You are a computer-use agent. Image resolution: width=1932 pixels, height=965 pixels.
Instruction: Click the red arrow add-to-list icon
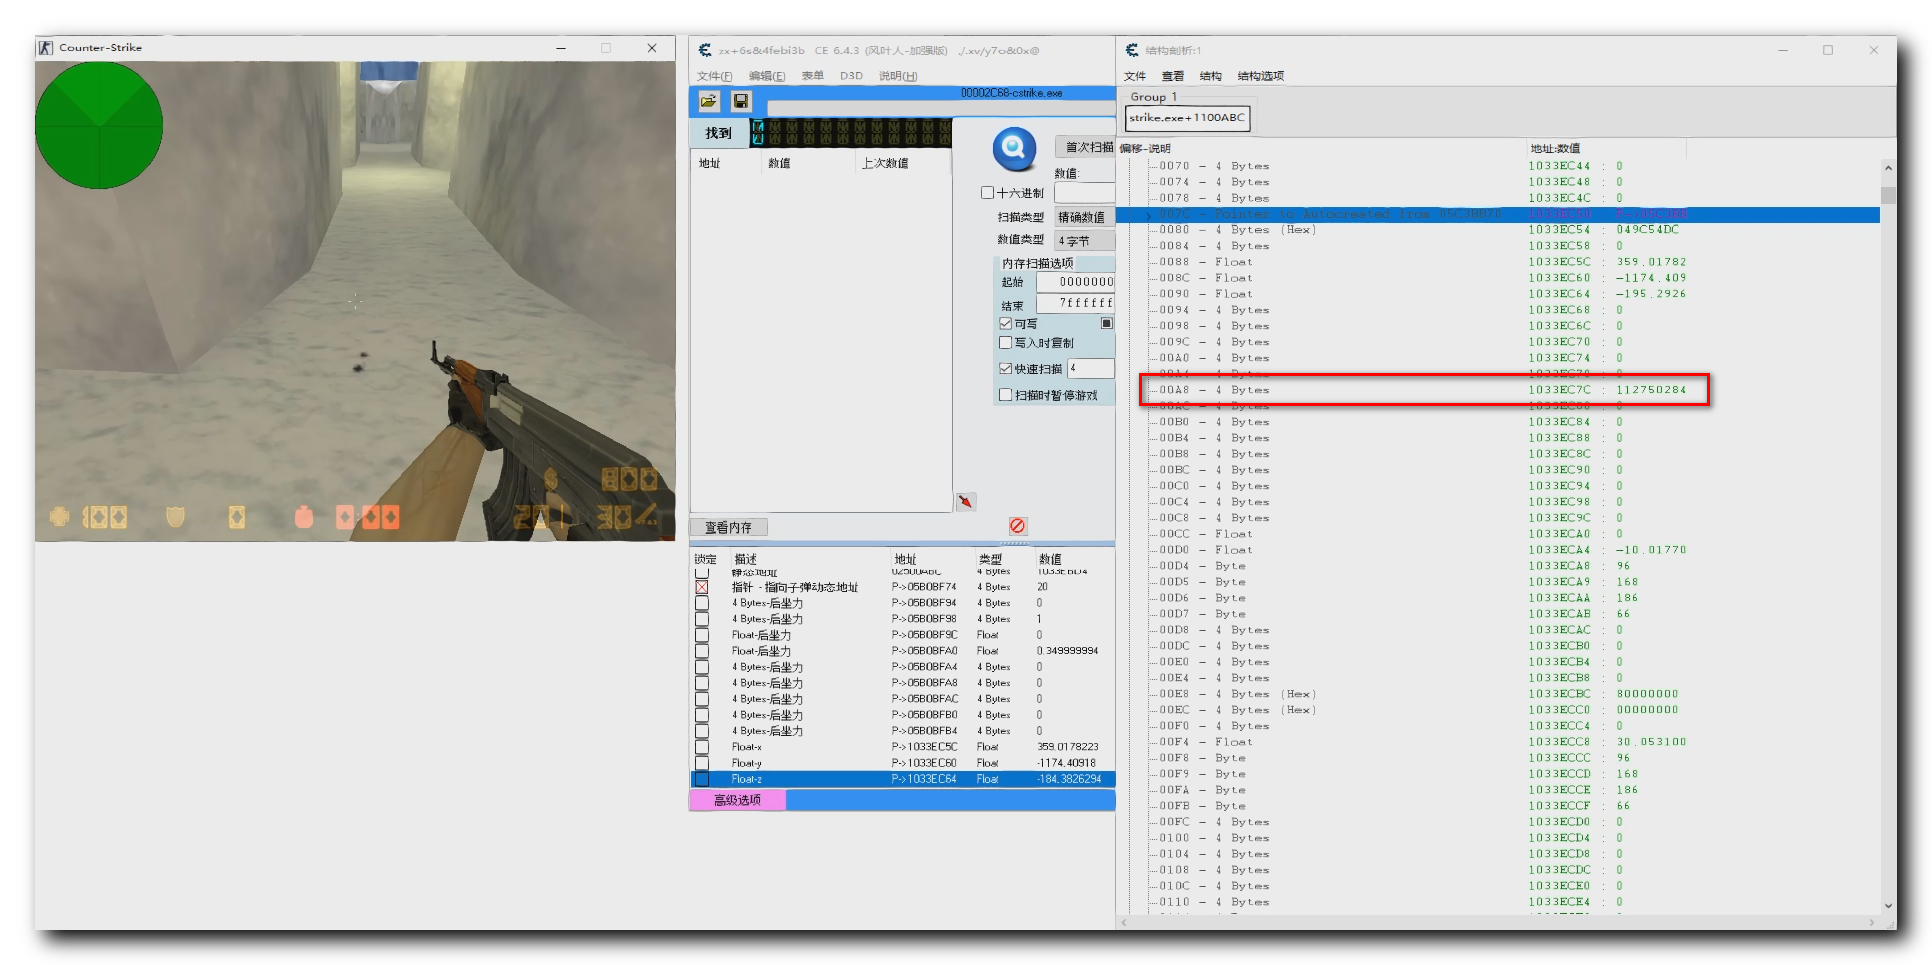(x=966, y=501)
